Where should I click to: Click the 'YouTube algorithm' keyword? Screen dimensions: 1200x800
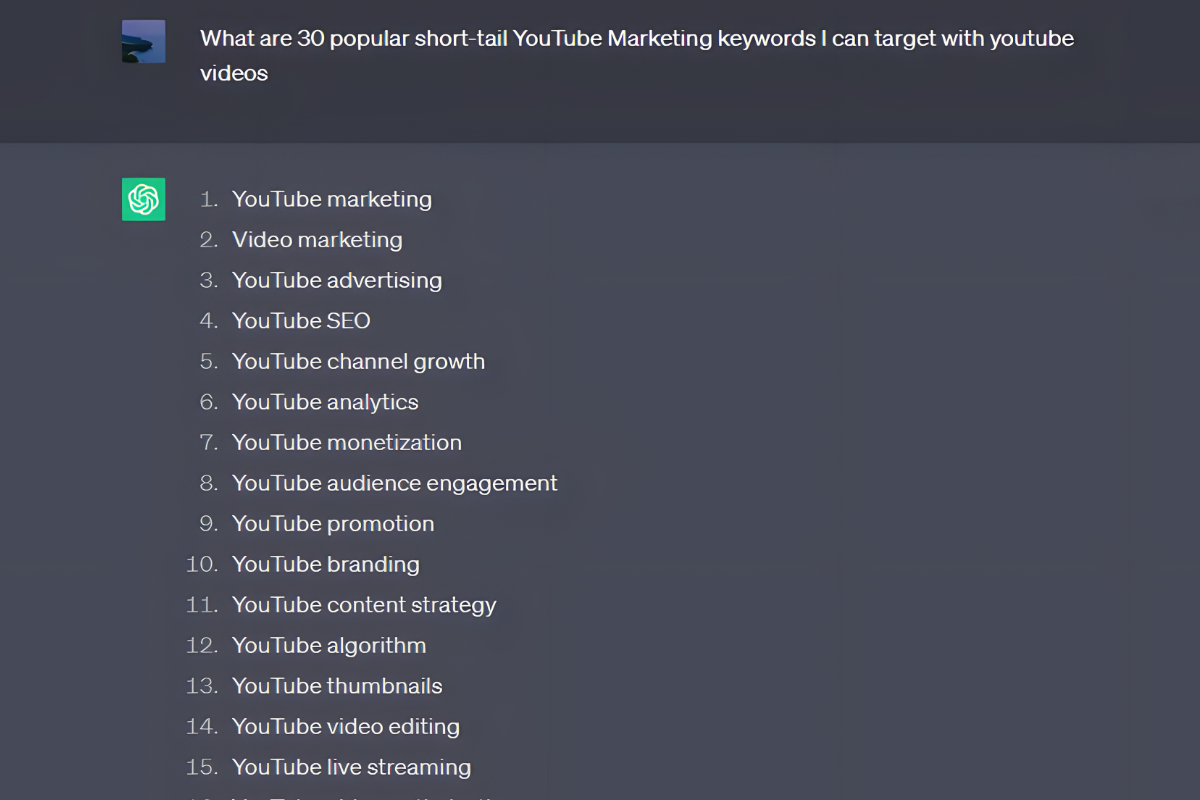[x=329, y=645]
